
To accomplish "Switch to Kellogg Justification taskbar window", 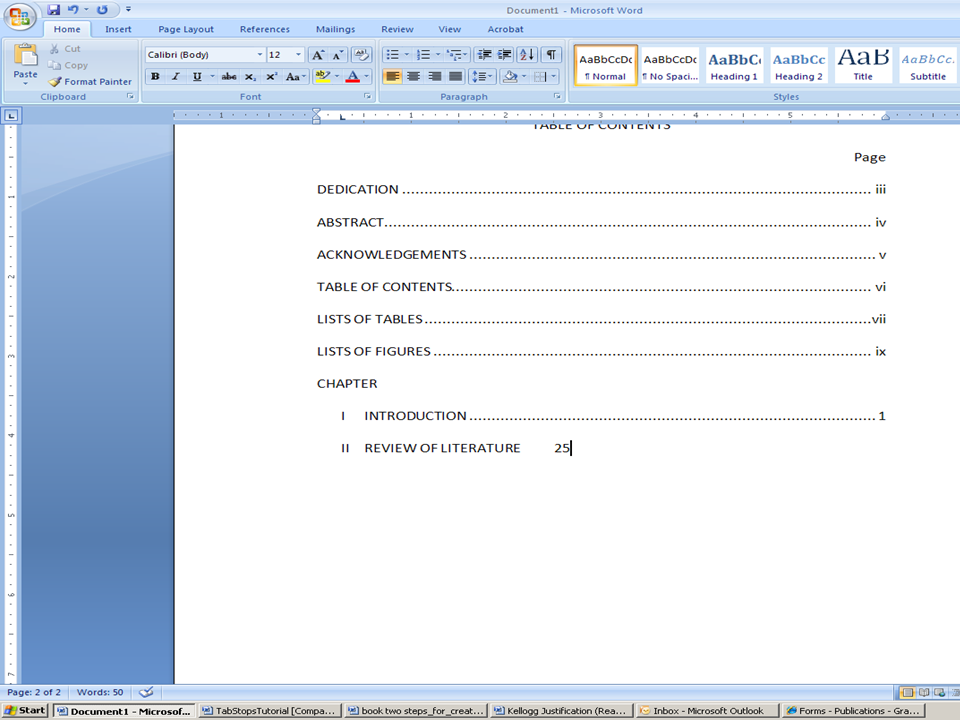I will [x=562, y=711].
